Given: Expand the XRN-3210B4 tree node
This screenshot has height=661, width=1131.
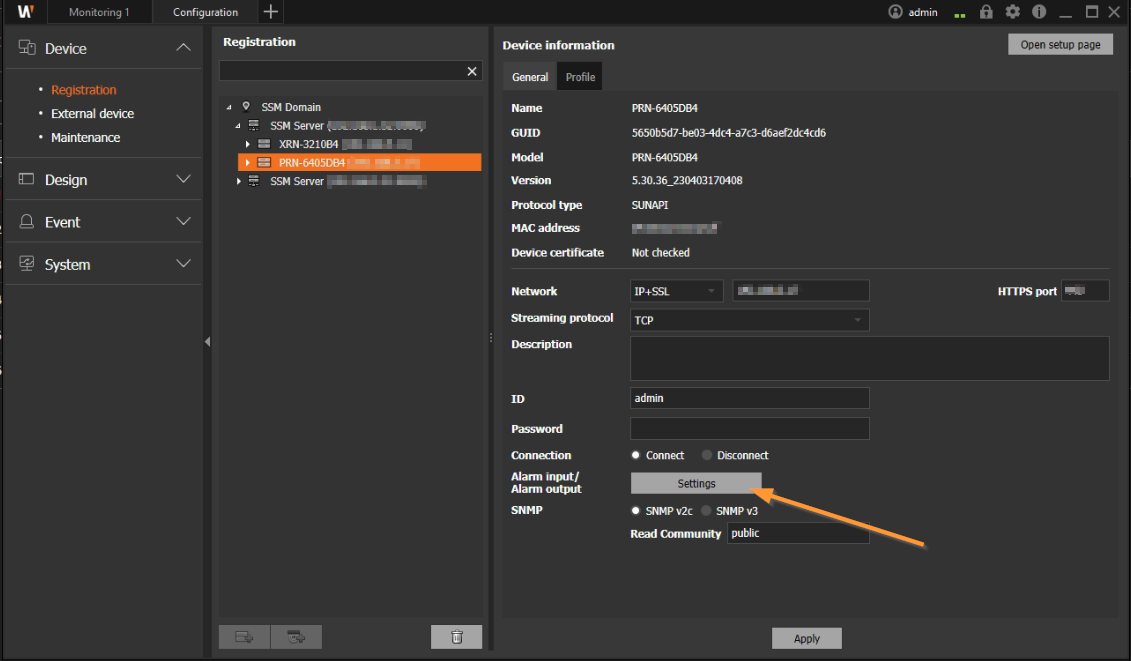Looking at the screenshot, I should click(247, 144).
